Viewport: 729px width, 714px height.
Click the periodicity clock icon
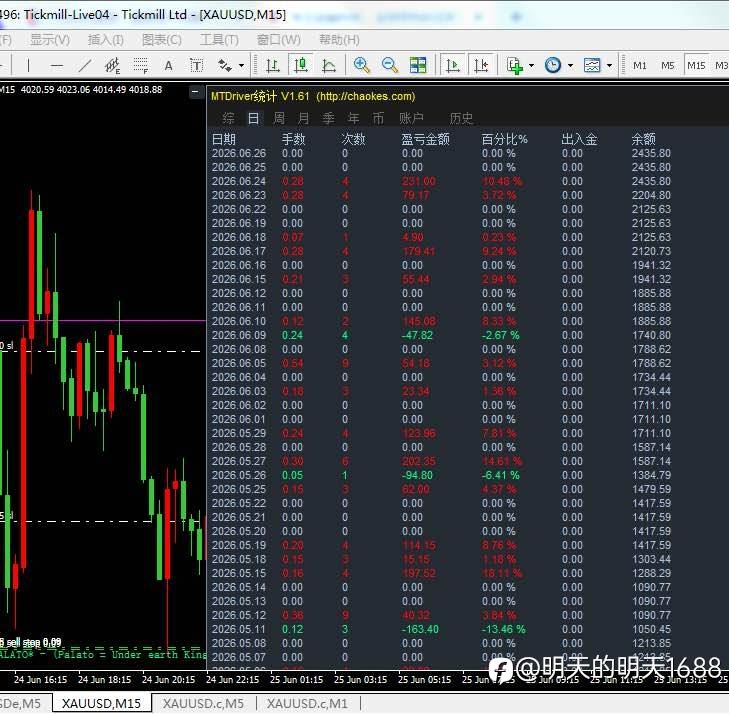[553, 66]
